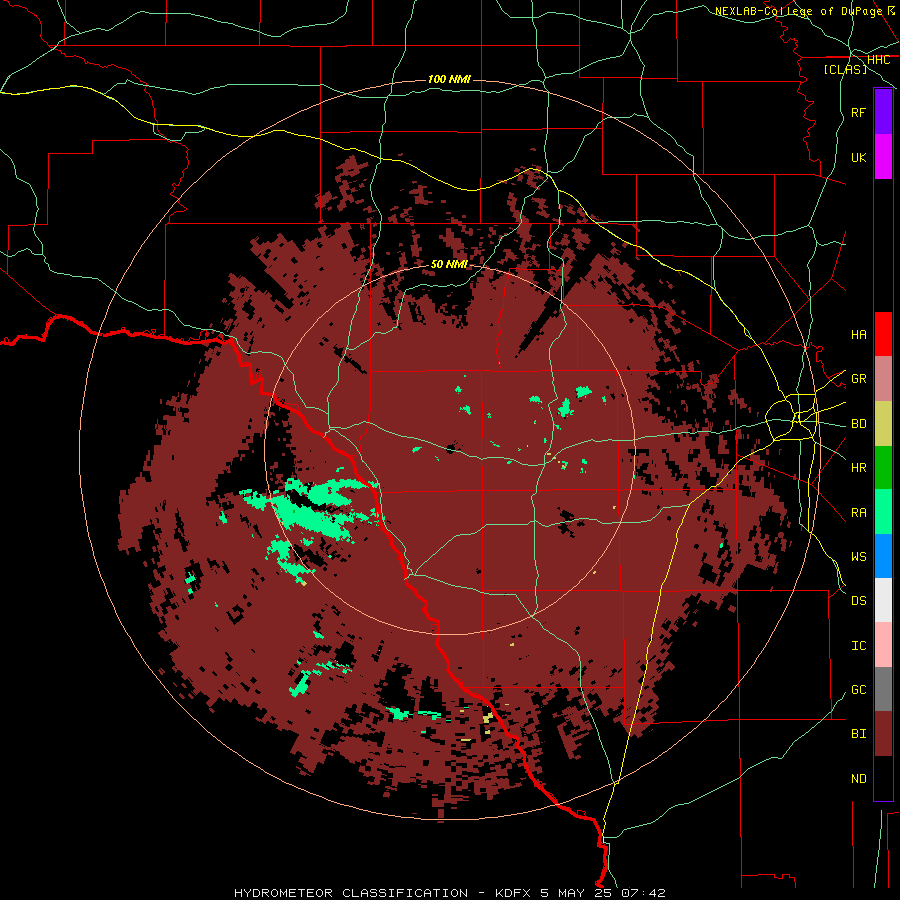Click the 'HHC' product label

[878, 60]
